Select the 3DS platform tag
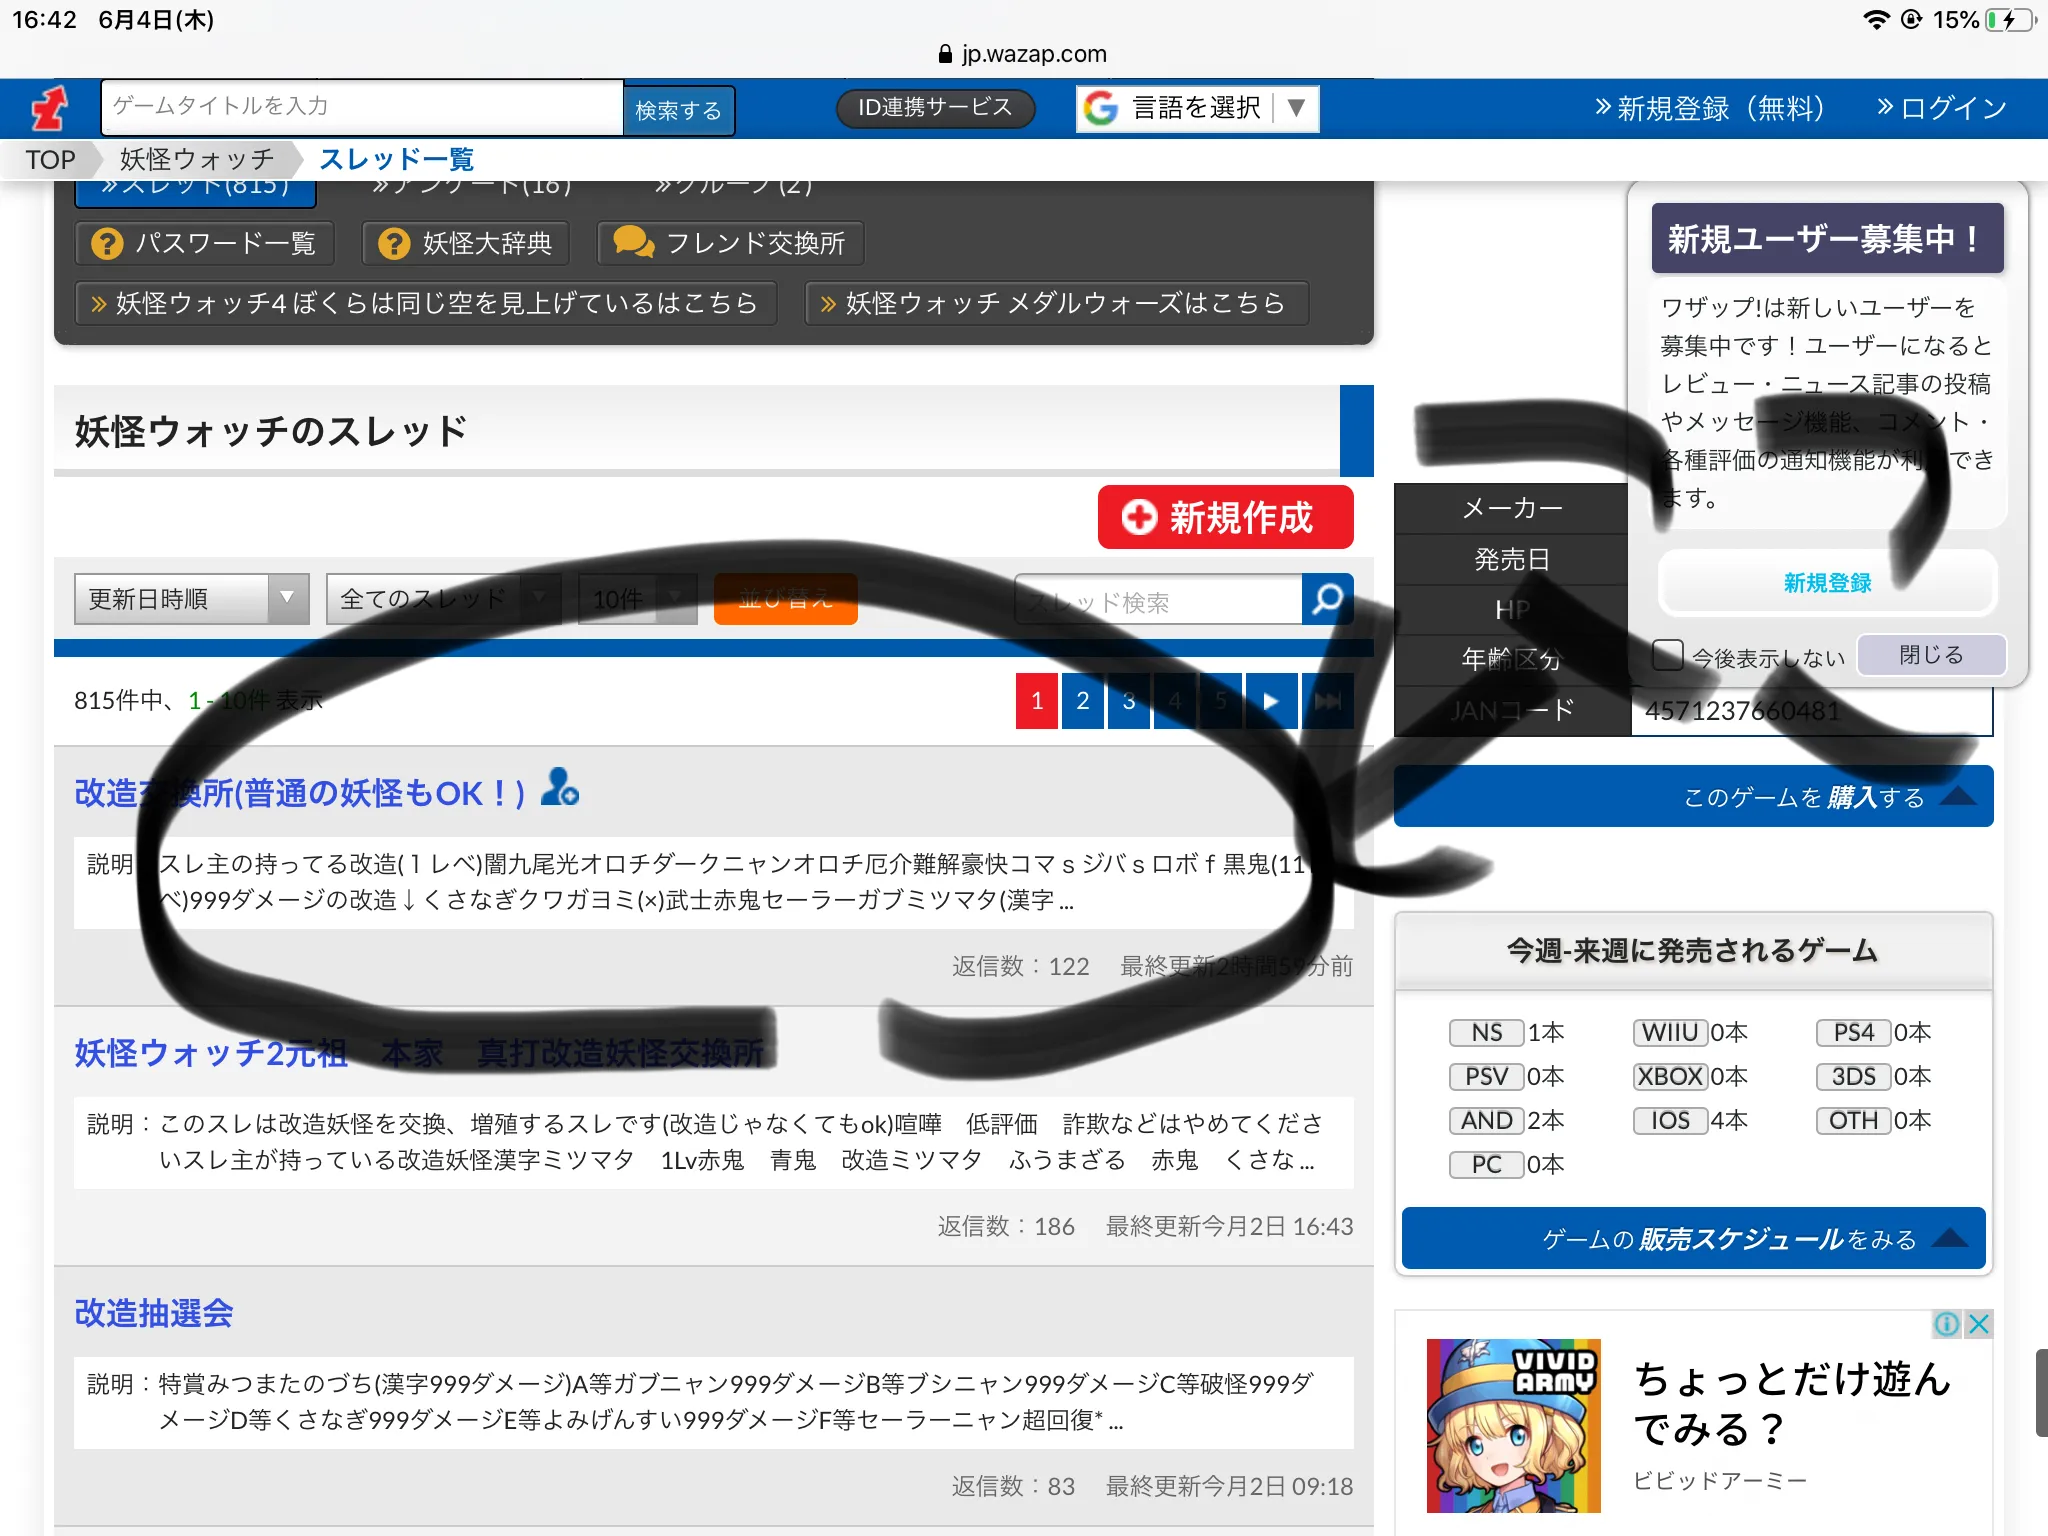The width and height of the screenshot is (2048, 1536). click(x=1853, y=1077)
